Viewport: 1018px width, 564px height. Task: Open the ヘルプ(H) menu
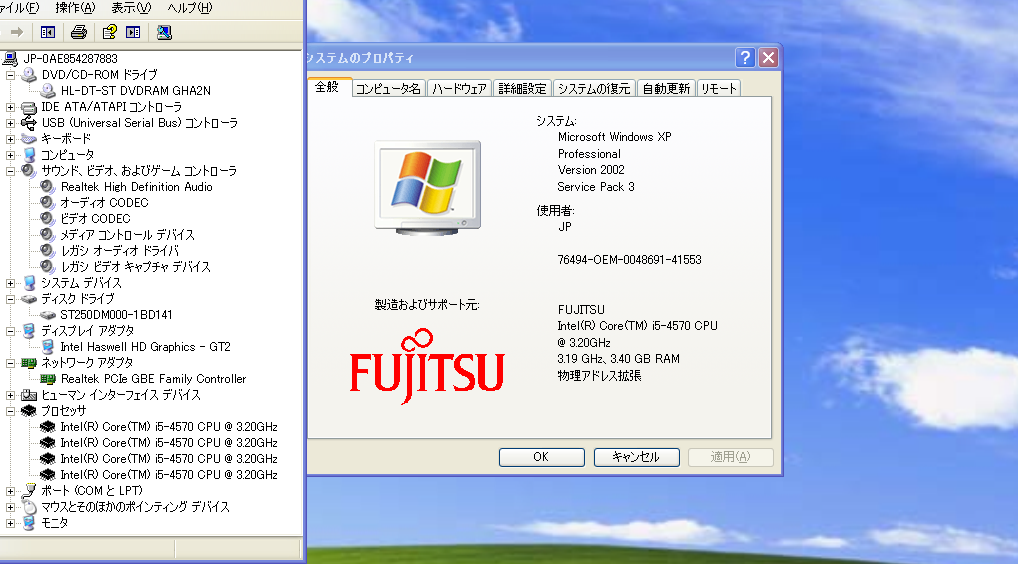(x=190, y=8)
